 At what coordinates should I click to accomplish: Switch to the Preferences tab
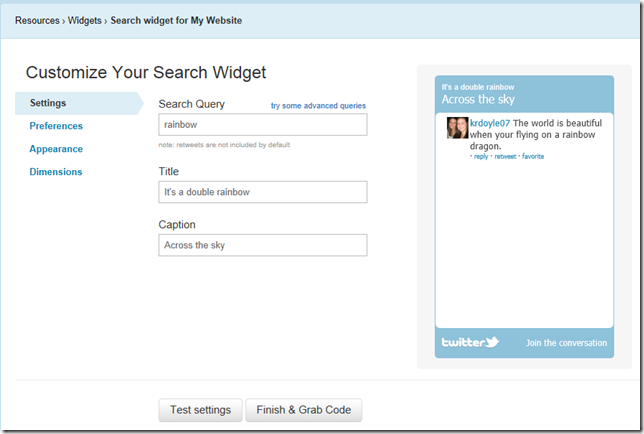coord(56,126)
